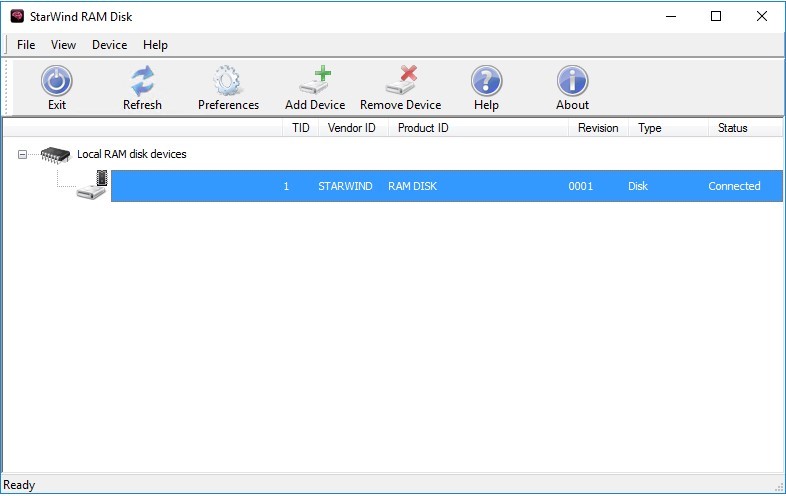Open the Device menu
786x496 pixels.
pyautogui.click(x=109, y=45)
